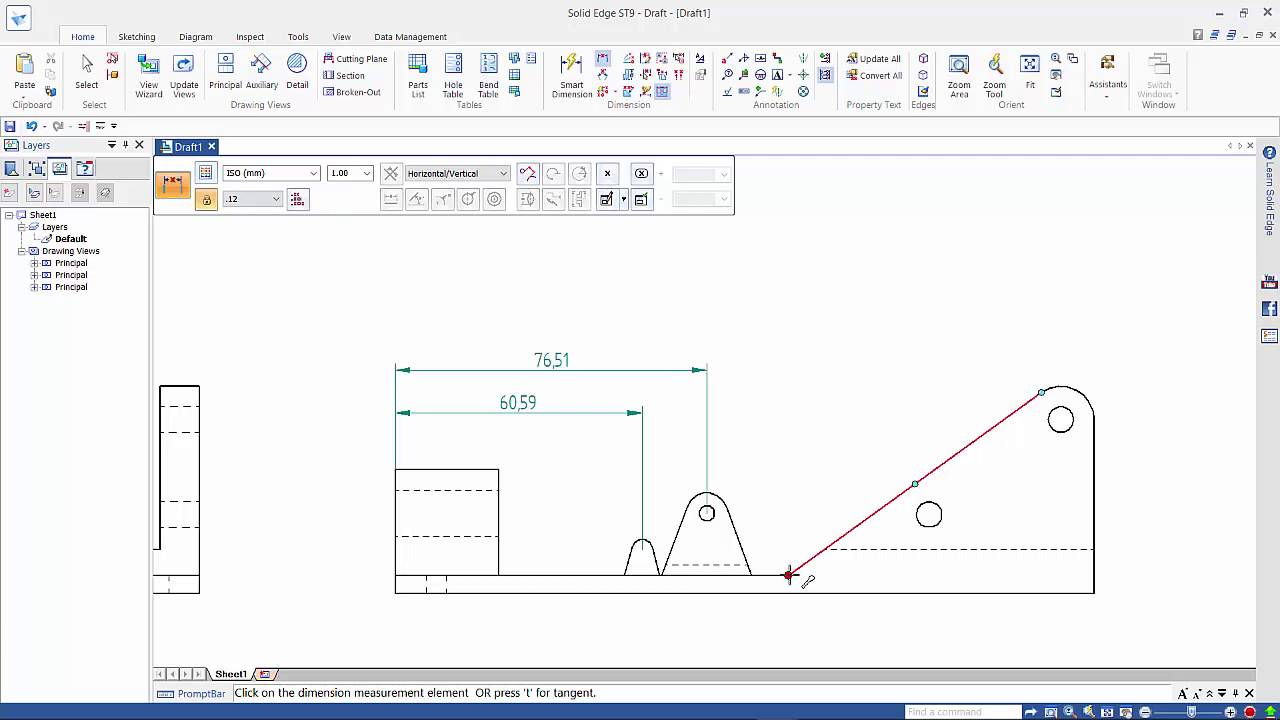Open the View Wizard tool
Screen dimensions: 1280x720
(149, 76)
